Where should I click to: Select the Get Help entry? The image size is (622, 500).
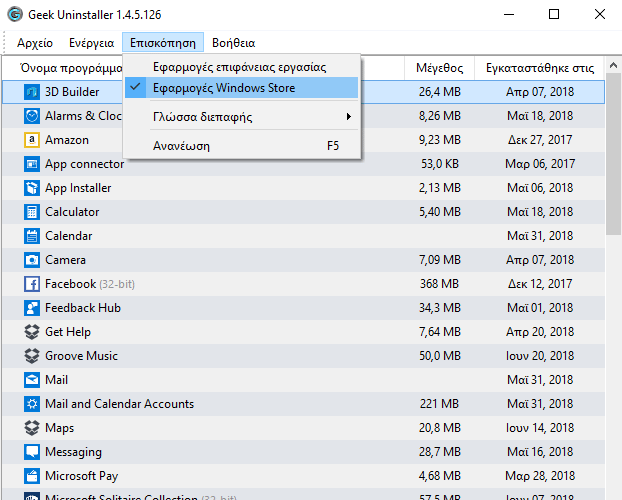tap(304, 332)
